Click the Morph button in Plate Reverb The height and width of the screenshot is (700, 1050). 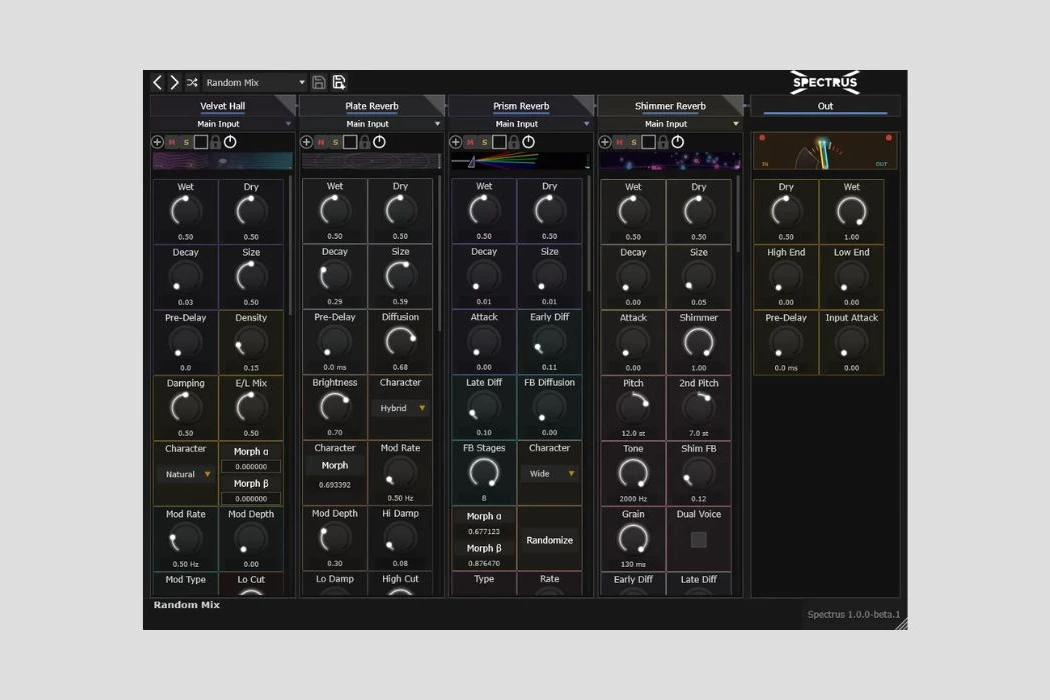[x=335, y=466]
